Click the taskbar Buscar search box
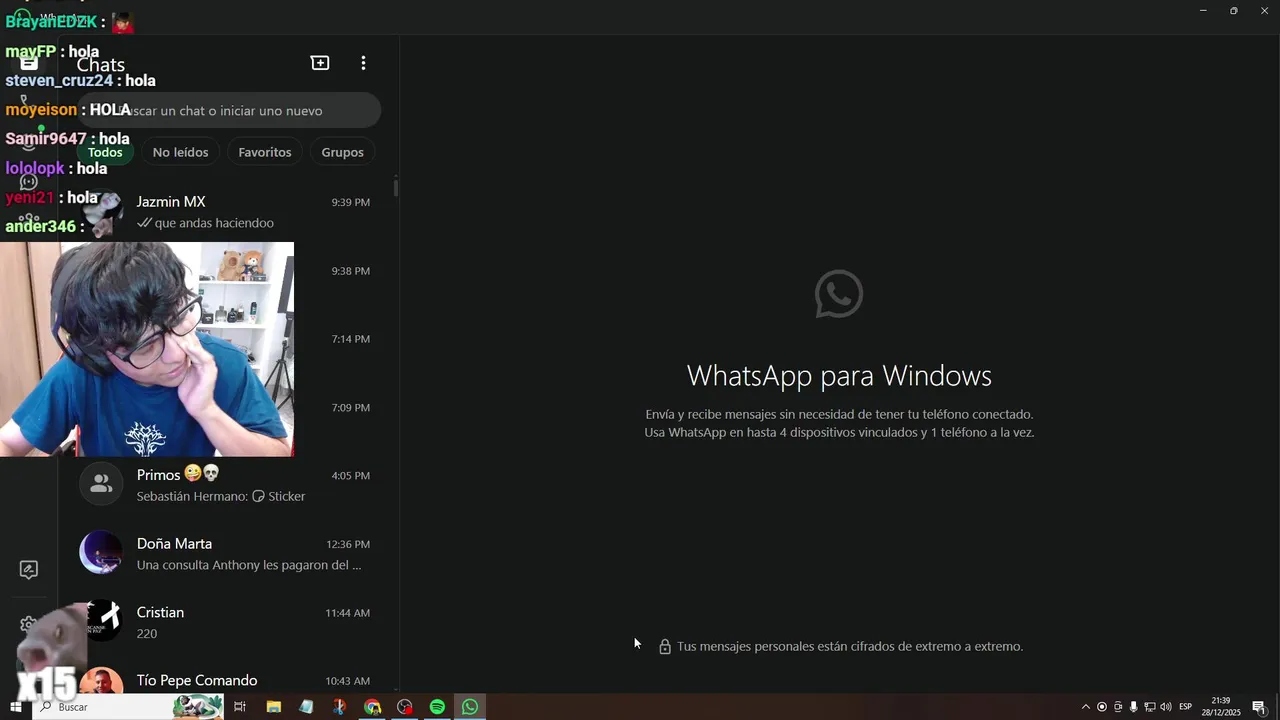The width and height of the screenshot is (1280, 720). [x=128, y=707]
